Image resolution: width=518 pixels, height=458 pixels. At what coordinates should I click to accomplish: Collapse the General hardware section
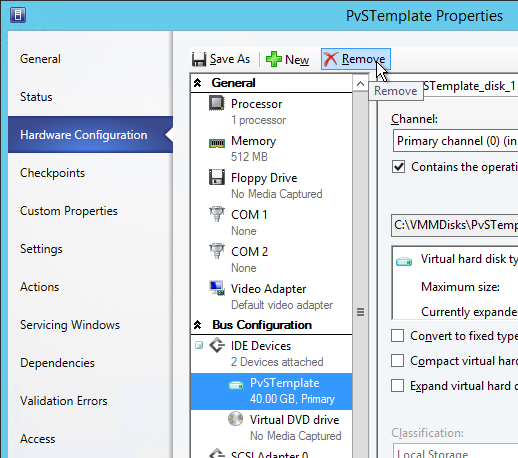point(197,83)
